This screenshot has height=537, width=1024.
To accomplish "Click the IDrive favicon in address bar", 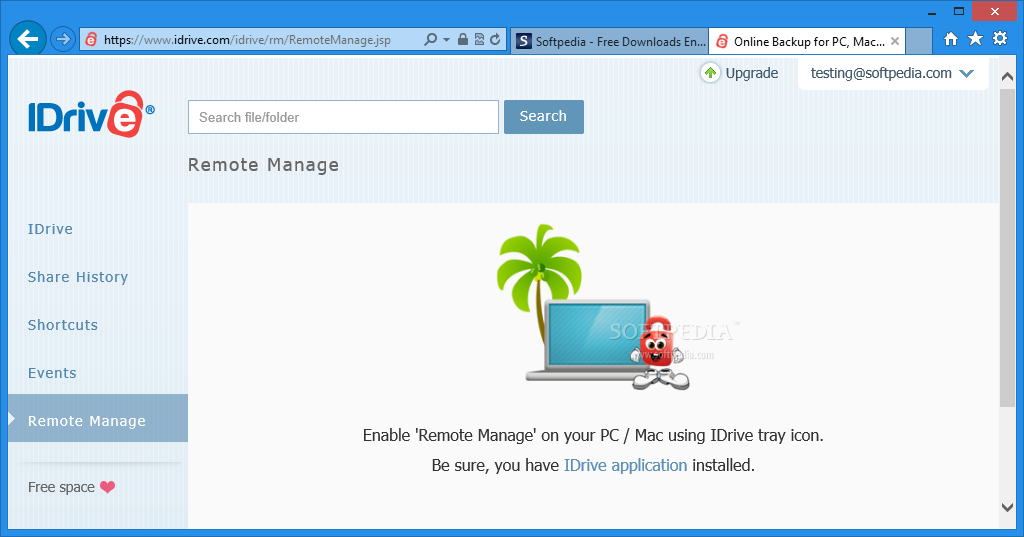I will pyautogui.click(x=91, y=40).
